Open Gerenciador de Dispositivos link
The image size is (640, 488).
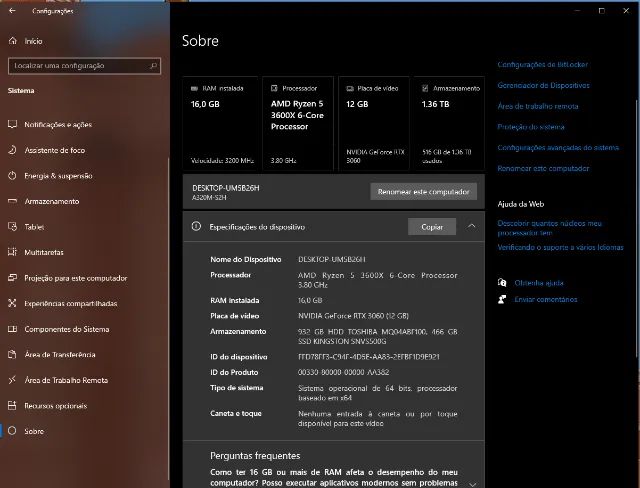click(x=543, y=85)
